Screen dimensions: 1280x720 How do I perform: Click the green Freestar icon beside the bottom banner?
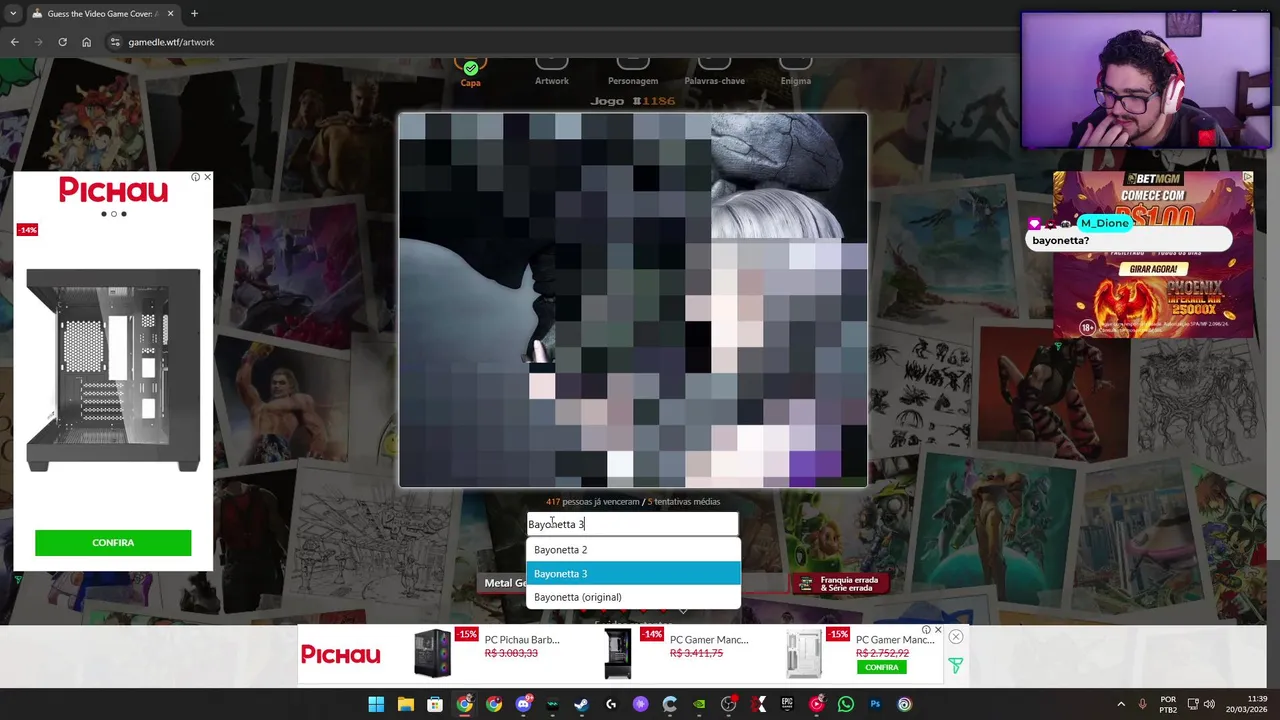[x=955, y=665]
